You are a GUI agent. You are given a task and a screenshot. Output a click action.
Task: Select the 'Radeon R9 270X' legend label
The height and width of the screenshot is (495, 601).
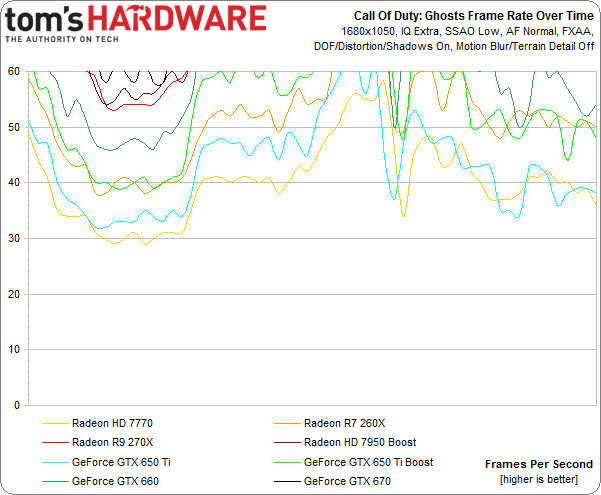(x=112, y=442)
